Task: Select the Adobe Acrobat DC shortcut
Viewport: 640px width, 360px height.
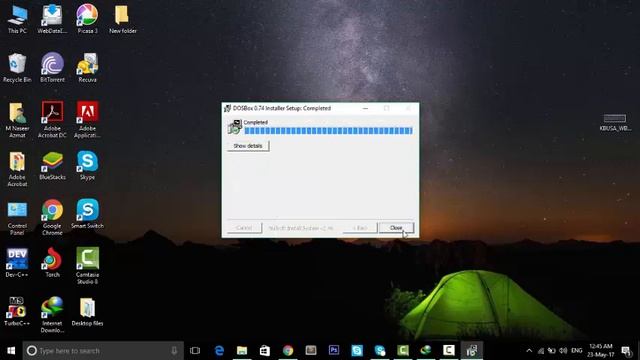Action: coord(52,120)
